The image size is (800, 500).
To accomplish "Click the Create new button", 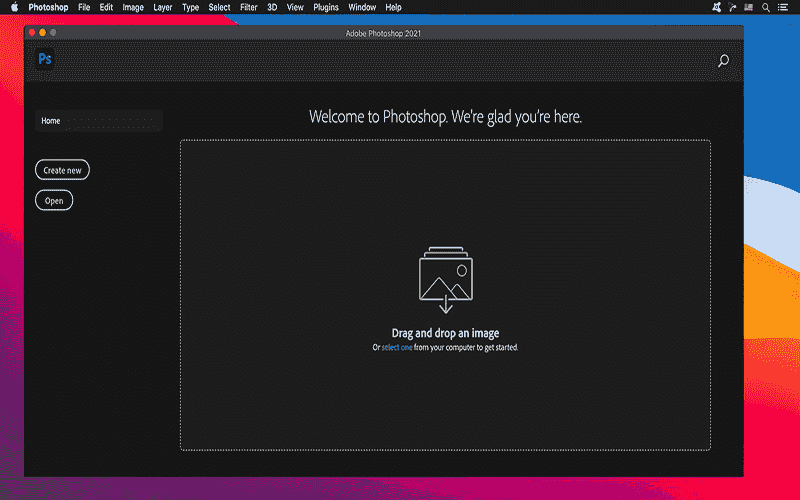I will click(62, 170).
